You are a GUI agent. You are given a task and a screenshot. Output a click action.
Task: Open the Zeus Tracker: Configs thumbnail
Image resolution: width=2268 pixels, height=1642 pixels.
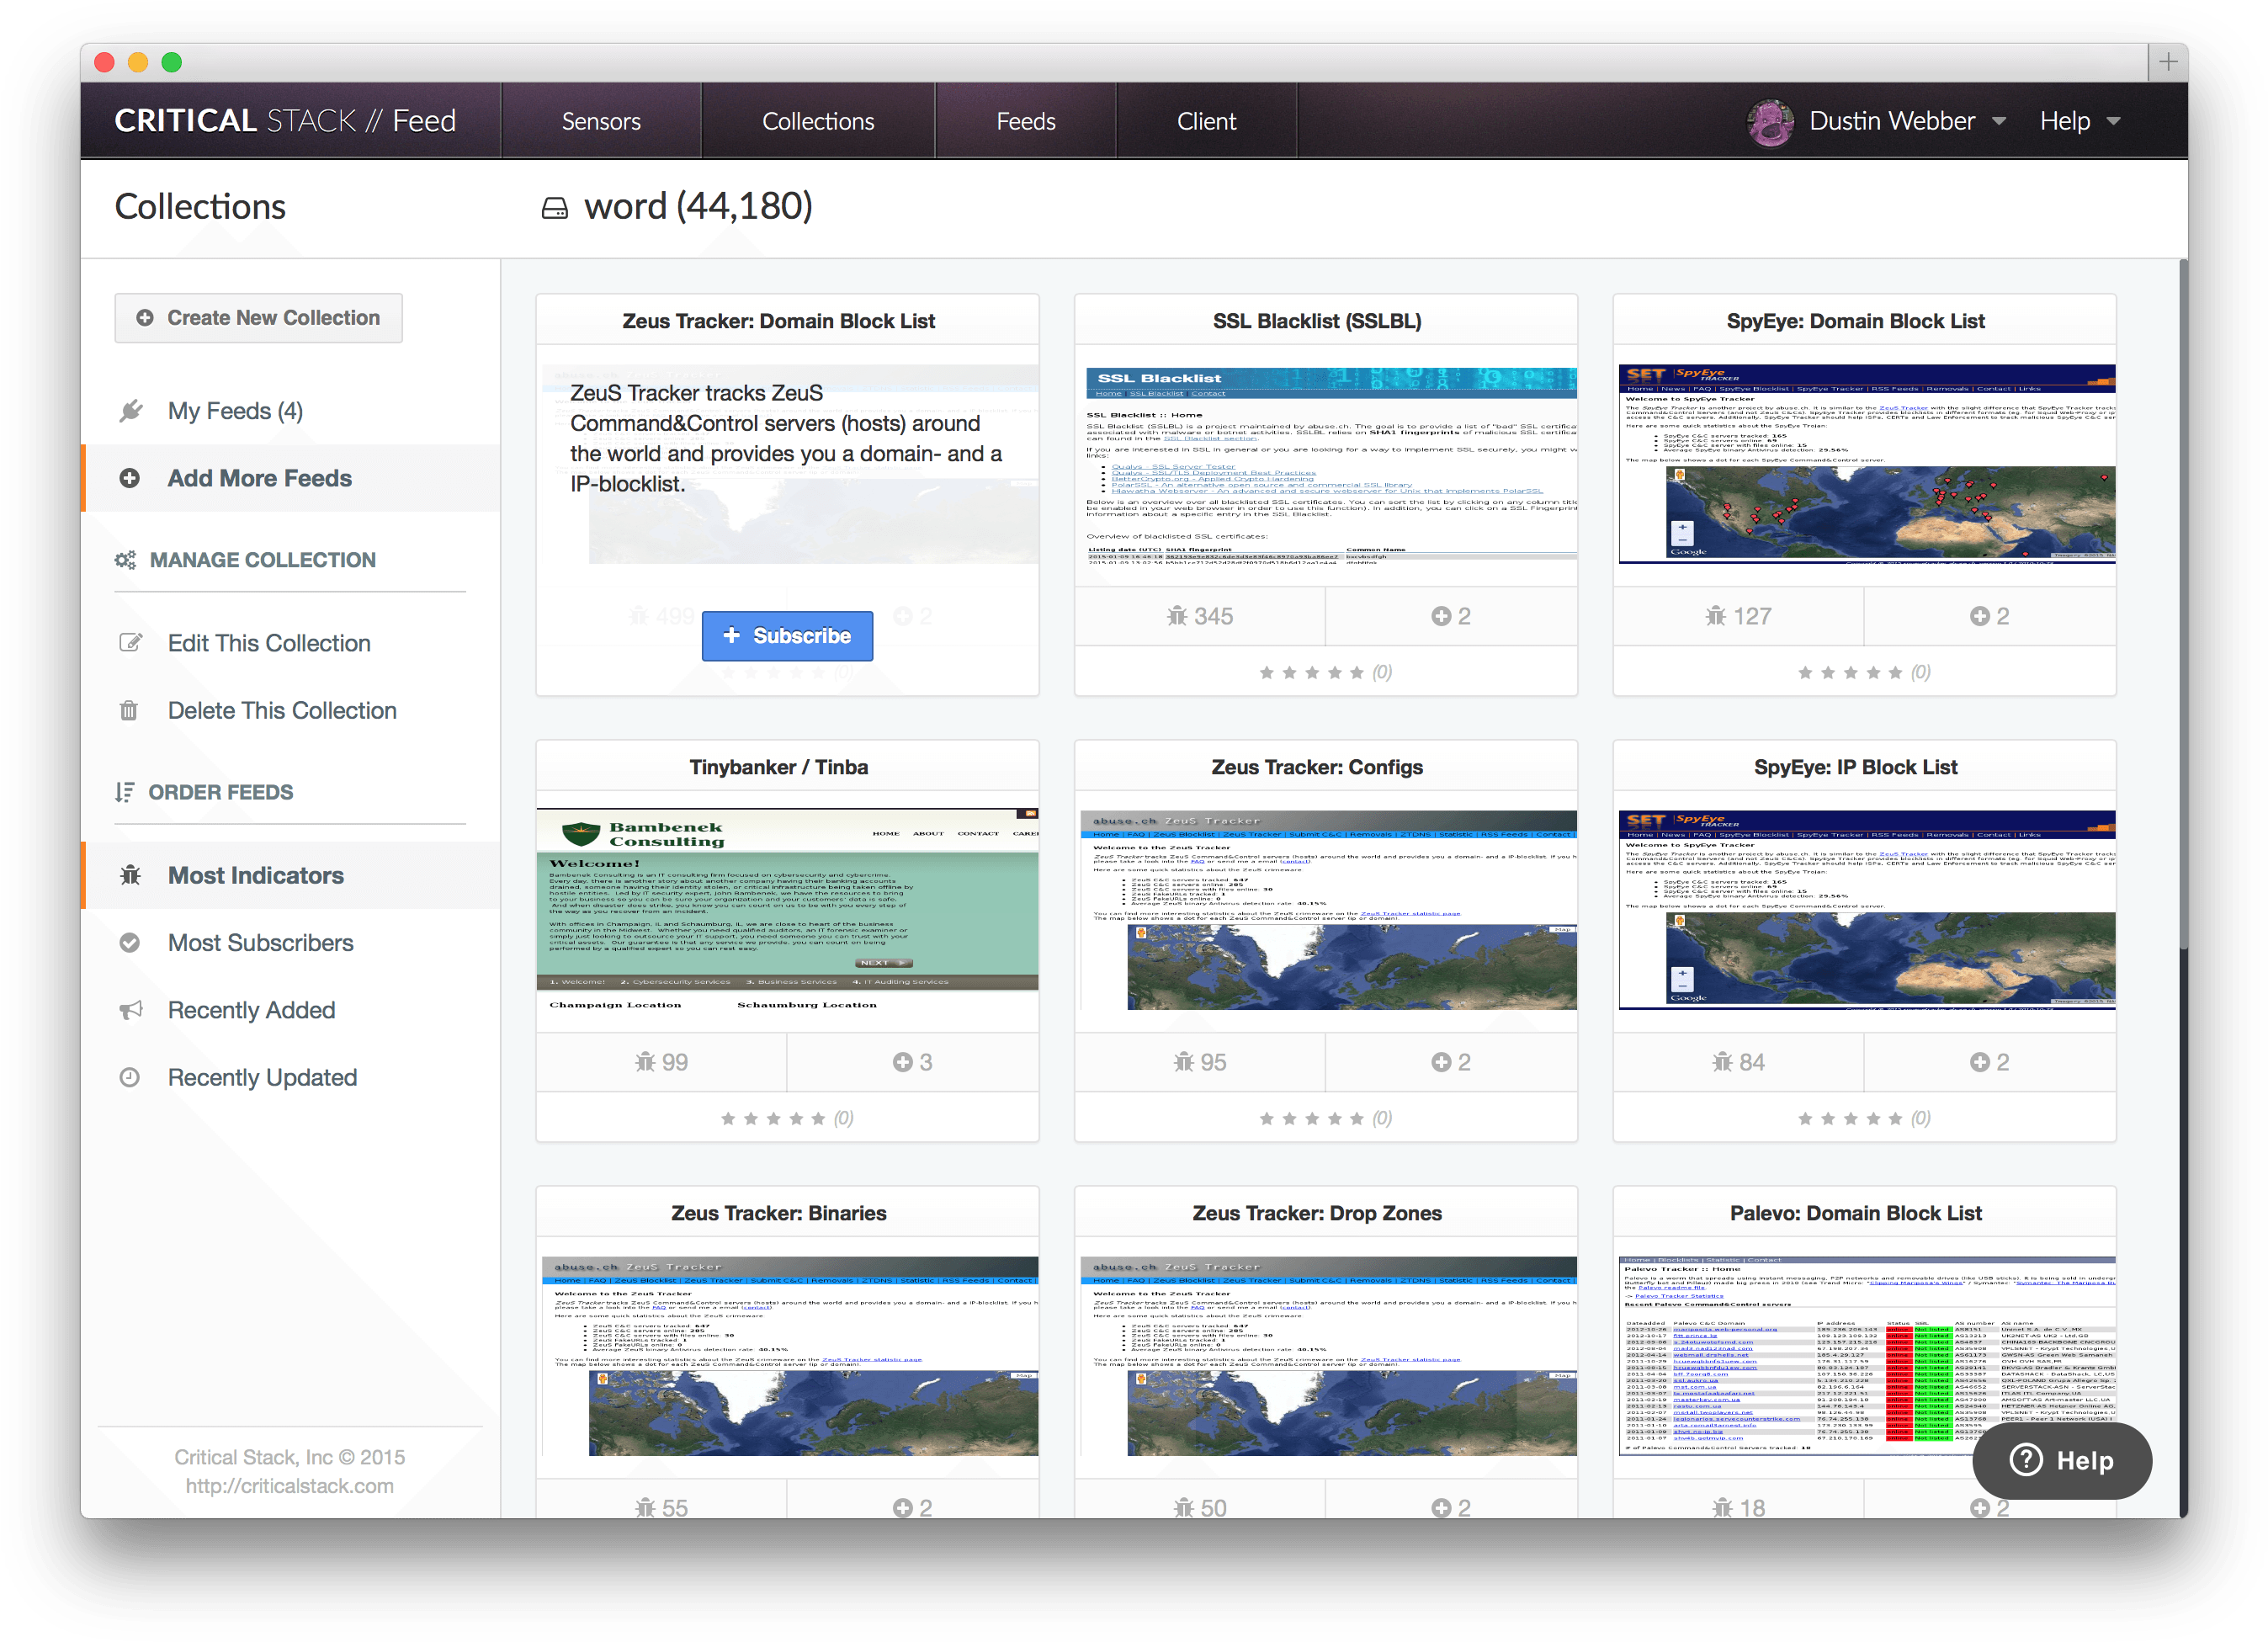pyautogui.click(x=1326, y=910)
